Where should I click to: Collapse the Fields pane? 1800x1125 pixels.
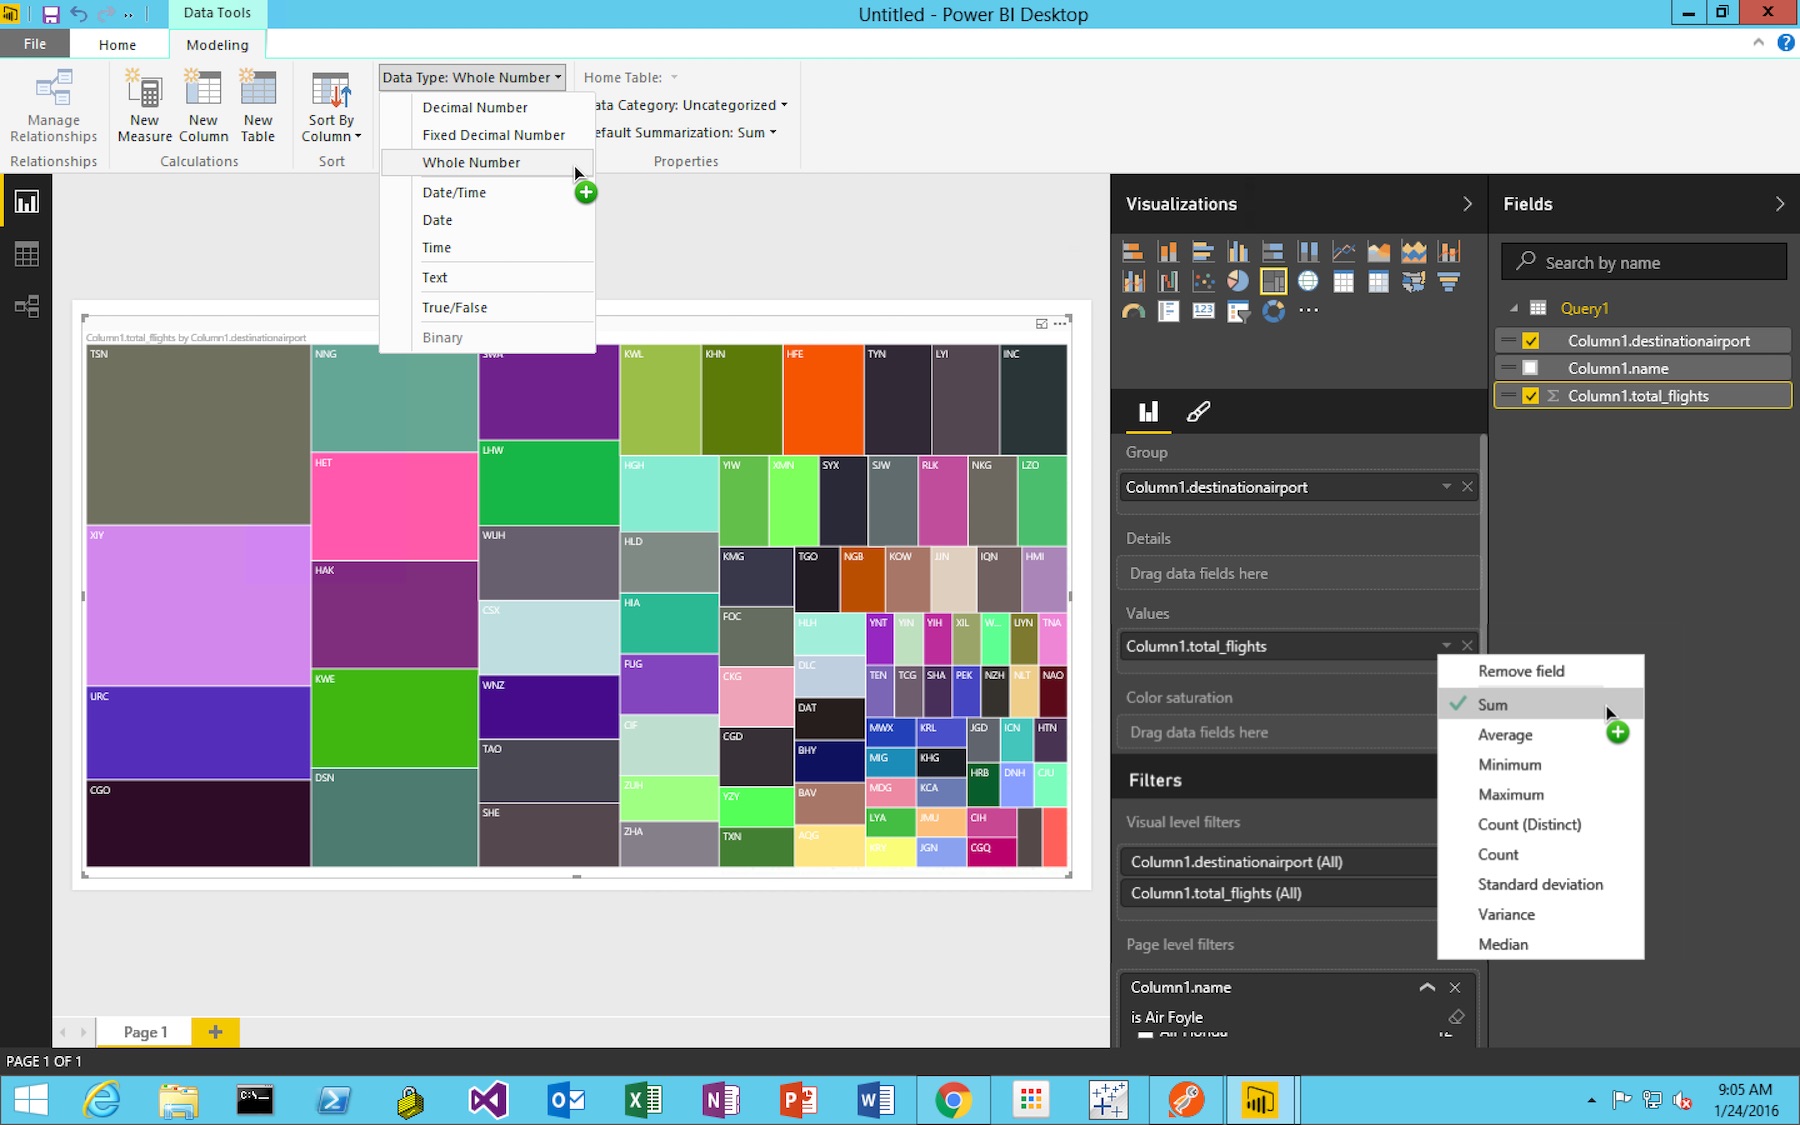pyautogui.click(x=1779, y=204)
